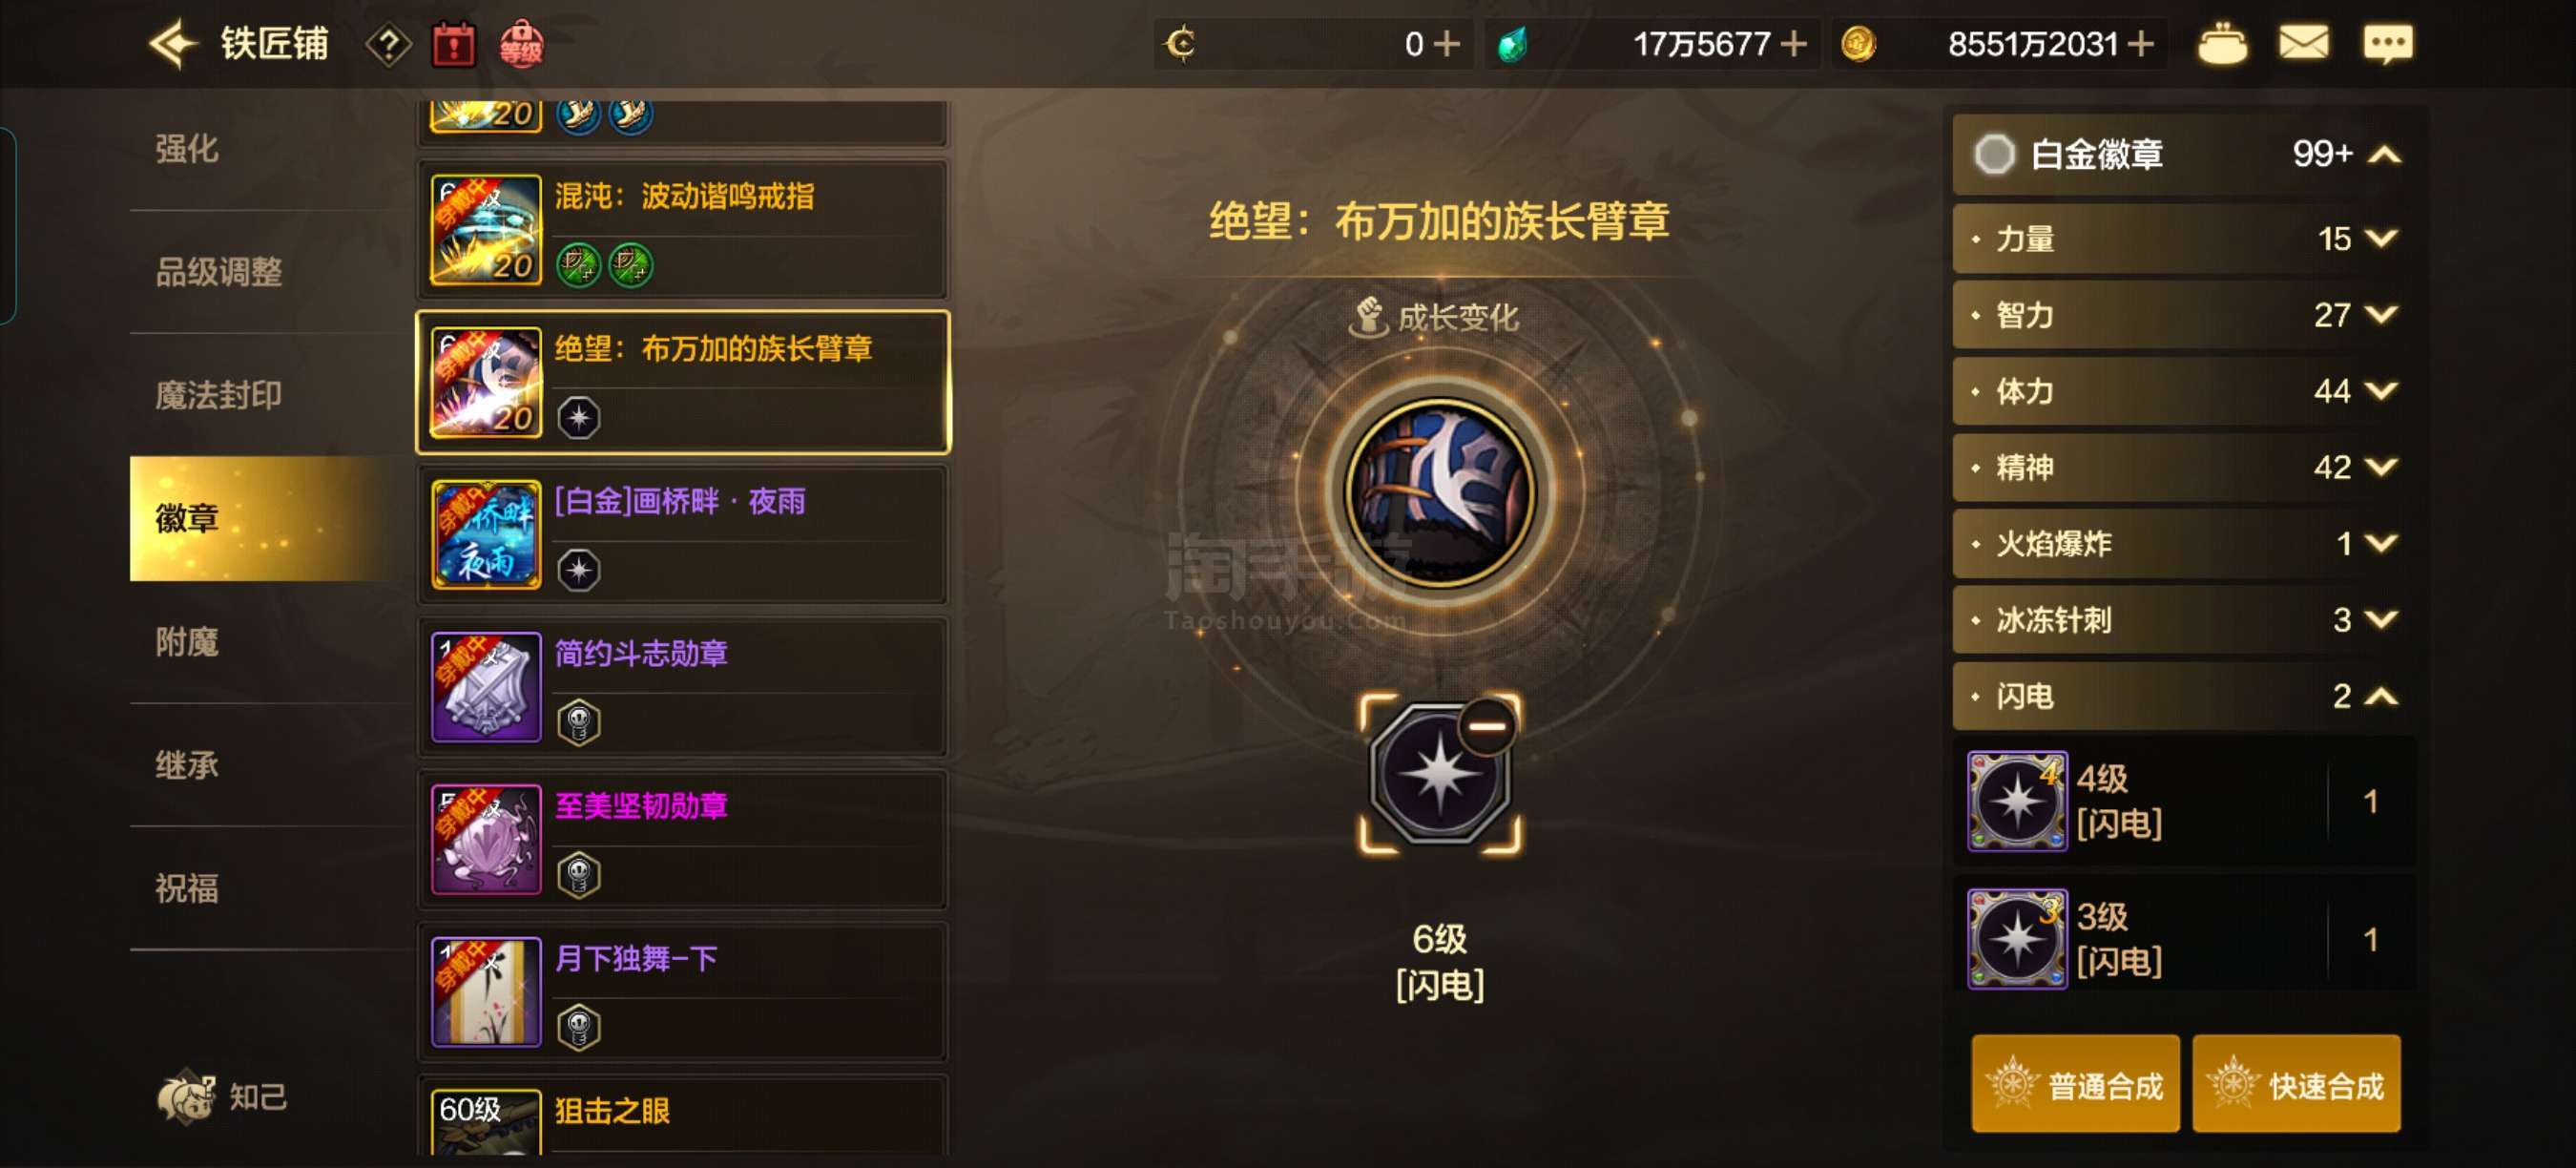Click the 快速合成 button
This screenshot has height=1168, width=2576.
coord(2296,1084)
